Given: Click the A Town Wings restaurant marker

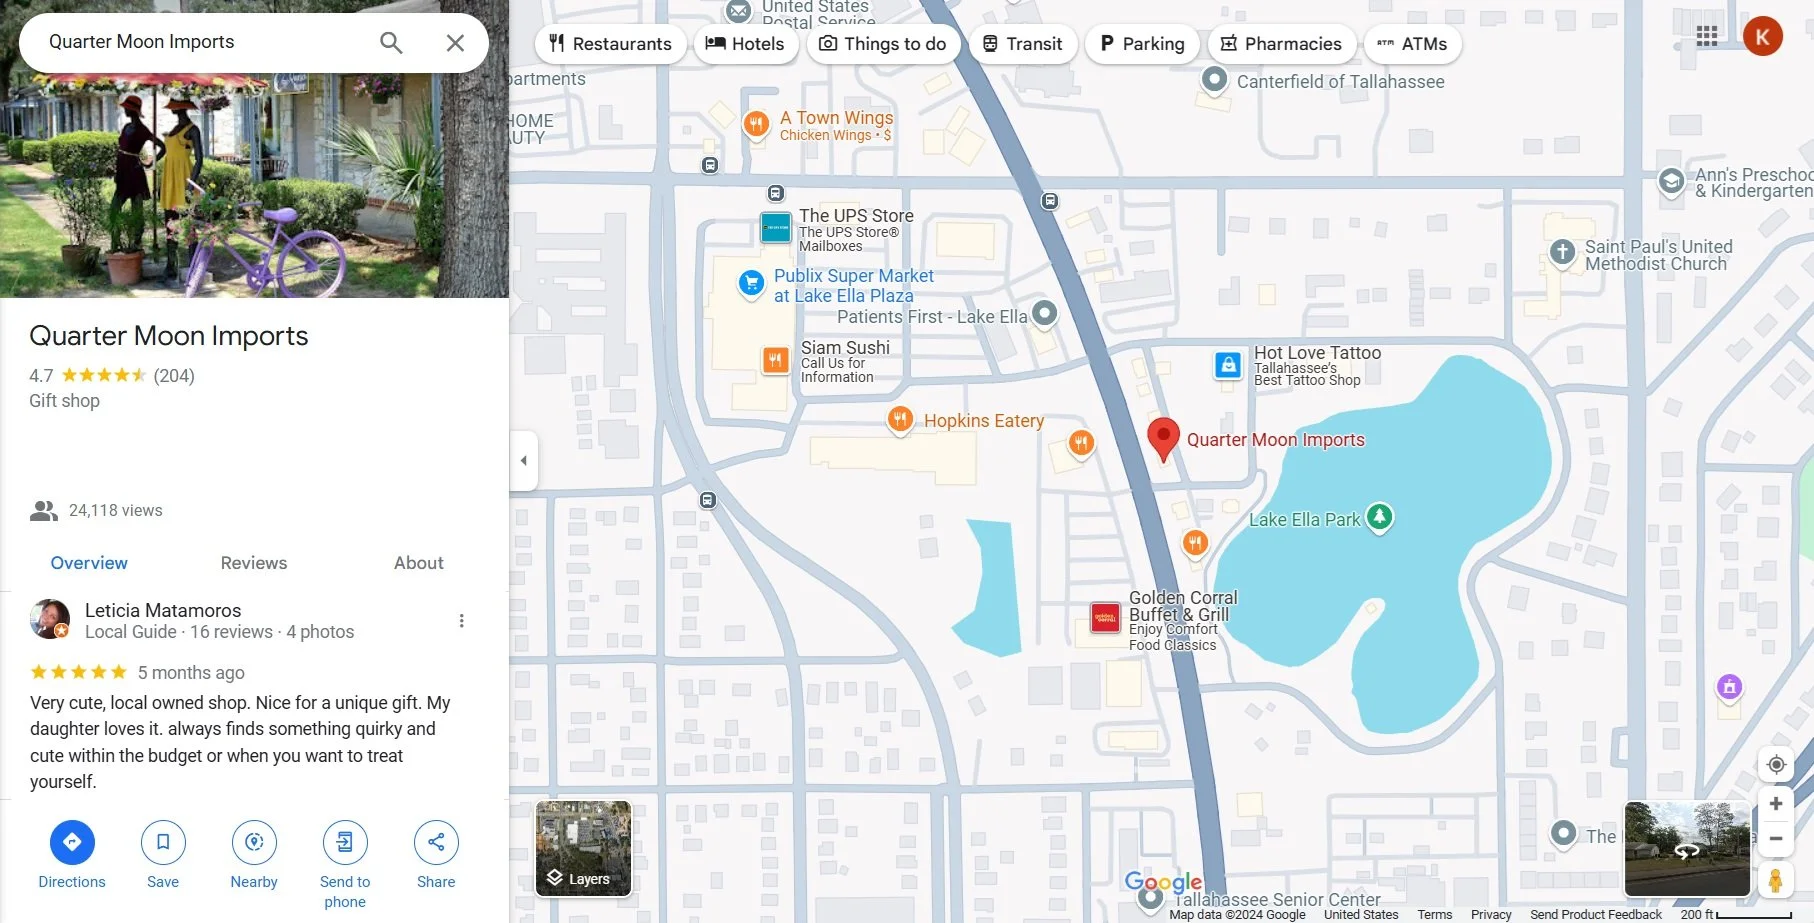Looking at the screenshot, I should tap(756, 124).
